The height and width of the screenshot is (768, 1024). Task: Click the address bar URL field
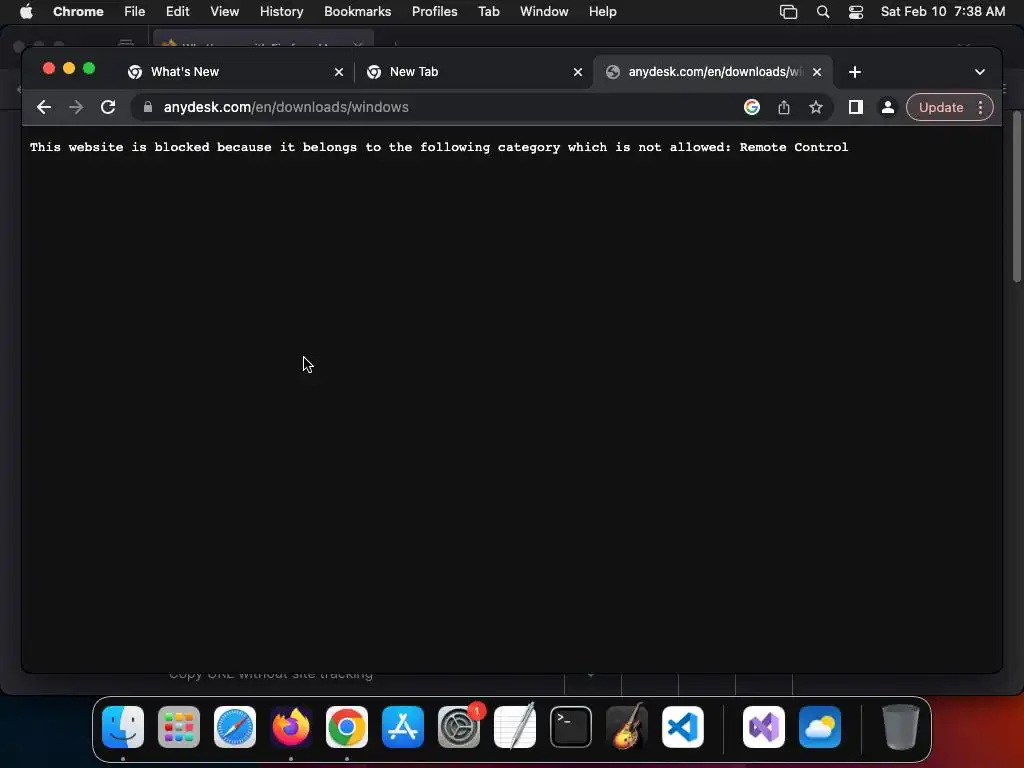click(x=444, y=107)
